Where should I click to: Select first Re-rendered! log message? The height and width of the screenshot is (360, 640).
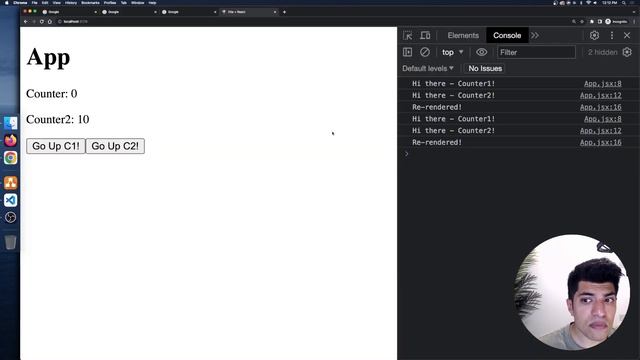(437, 107)
